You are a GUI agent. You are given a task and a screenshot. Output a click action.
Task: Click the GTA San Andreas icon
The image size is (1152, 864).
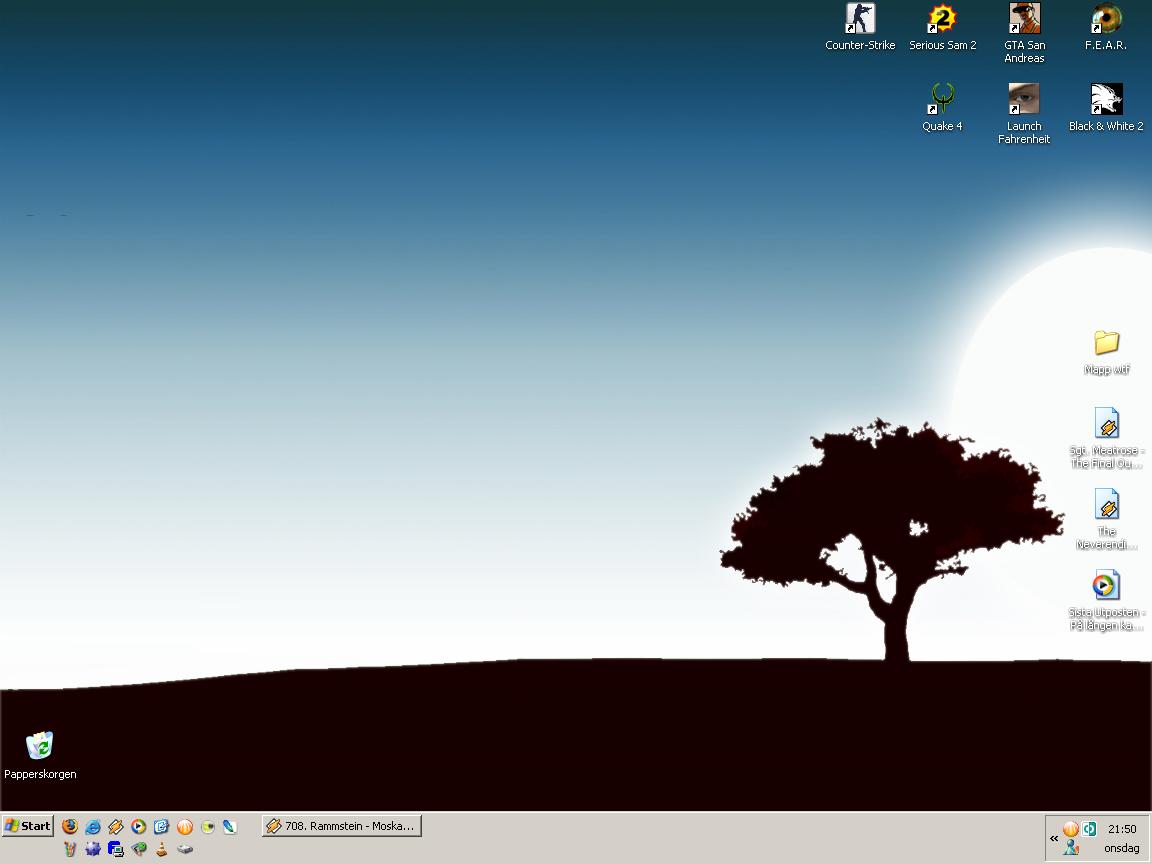click(1024, 33)
